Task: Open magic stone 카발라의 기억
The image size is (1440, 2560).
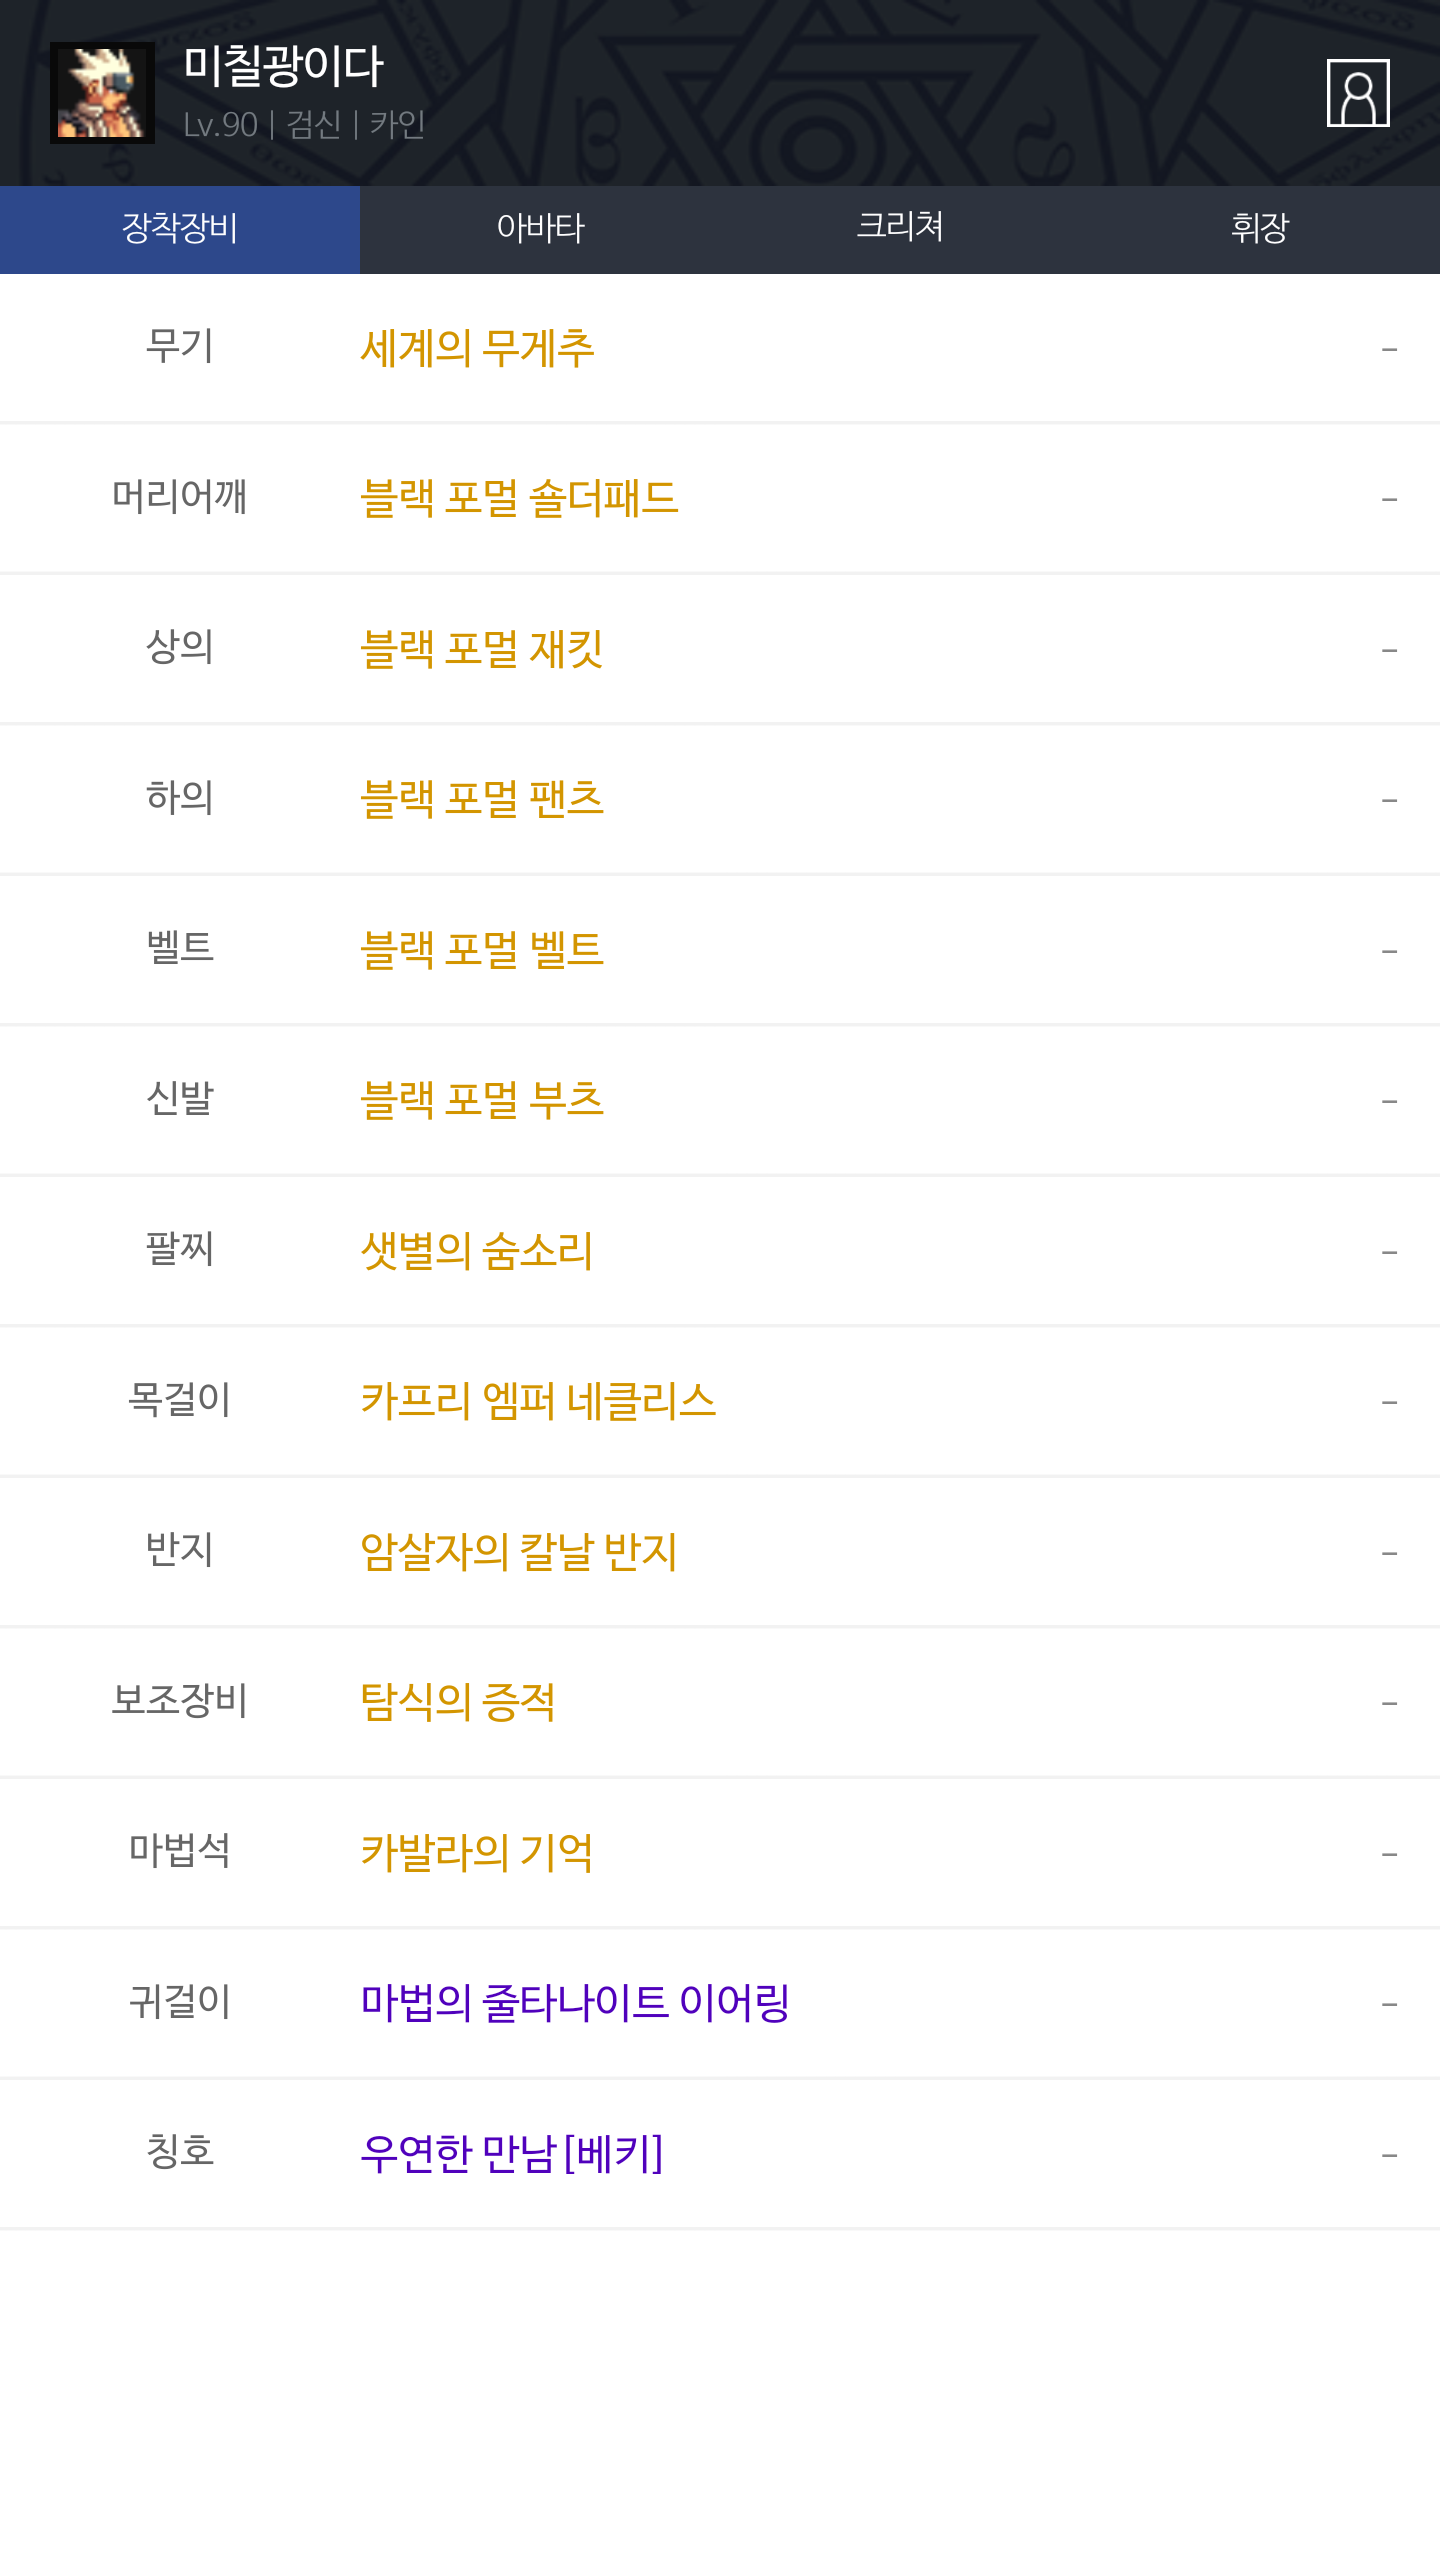Action: (x=477, y=1853)
